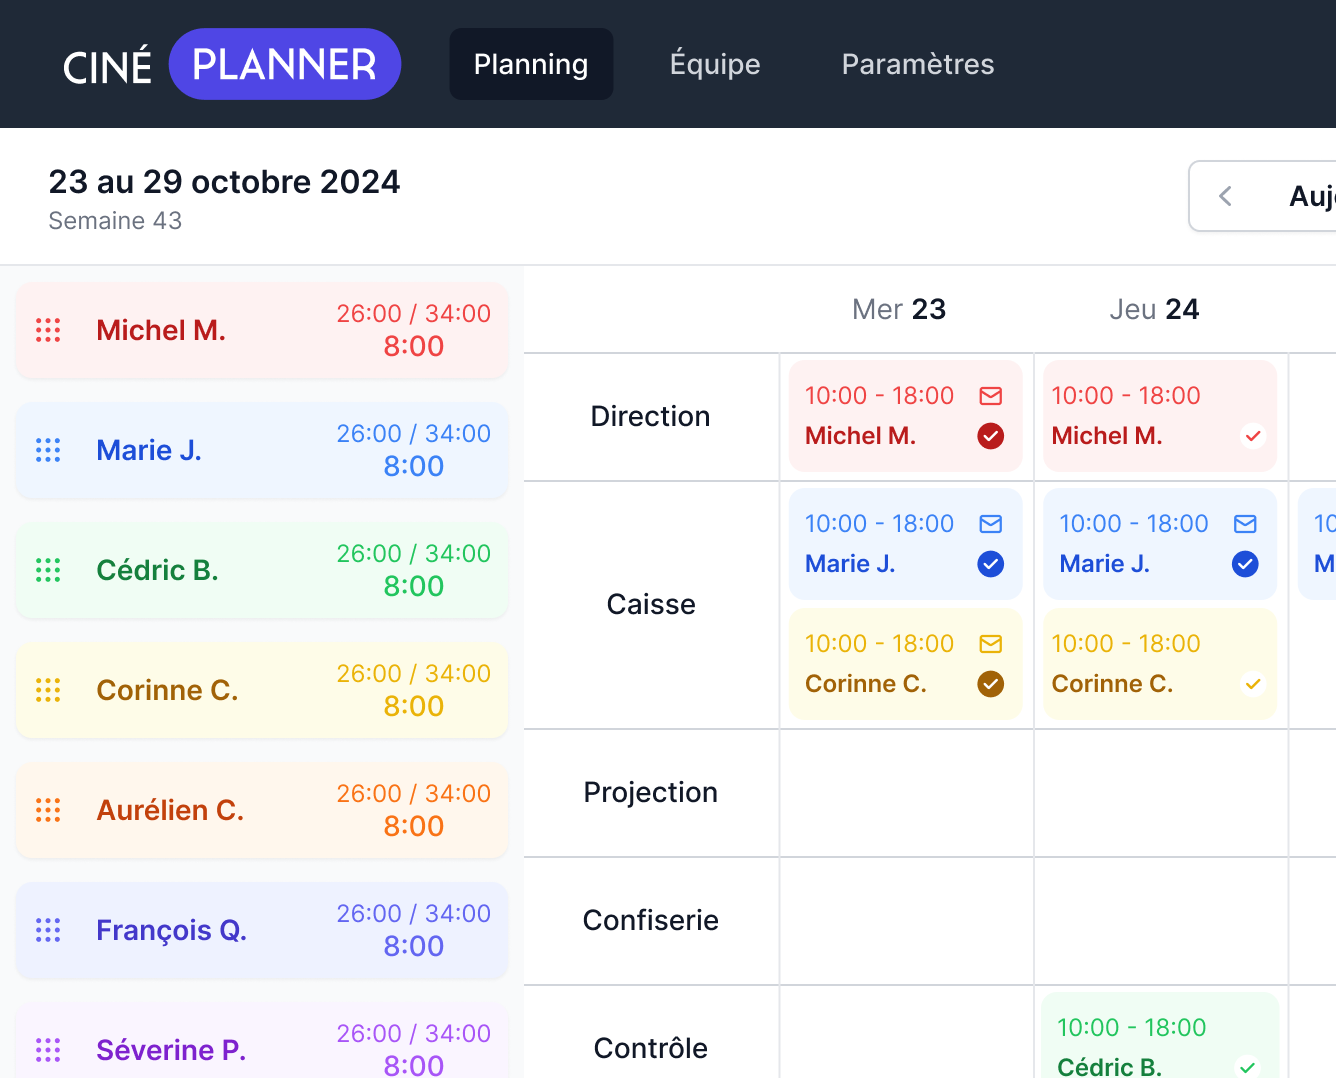Click envelope icon on Marie J. Thursday shift

tap(1245, 524)
